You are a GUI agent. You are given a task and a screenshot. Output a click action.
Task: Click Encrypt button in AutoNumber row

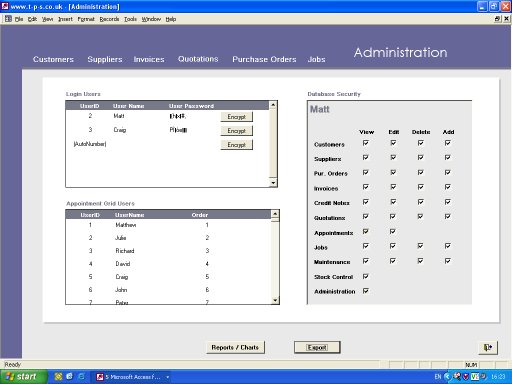pos(237,145)
